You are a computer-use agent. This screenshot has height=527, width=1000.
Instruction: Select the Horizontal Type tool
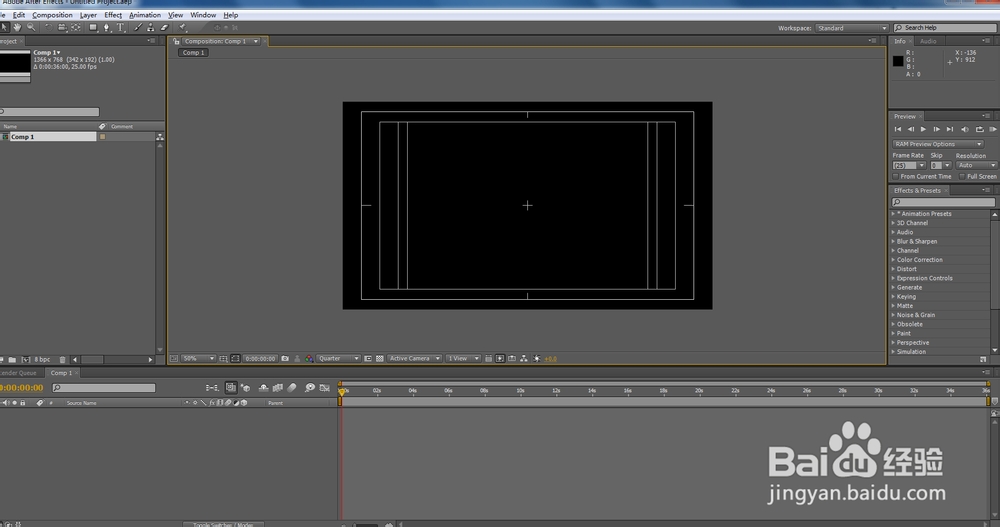[x=120, y=27]
